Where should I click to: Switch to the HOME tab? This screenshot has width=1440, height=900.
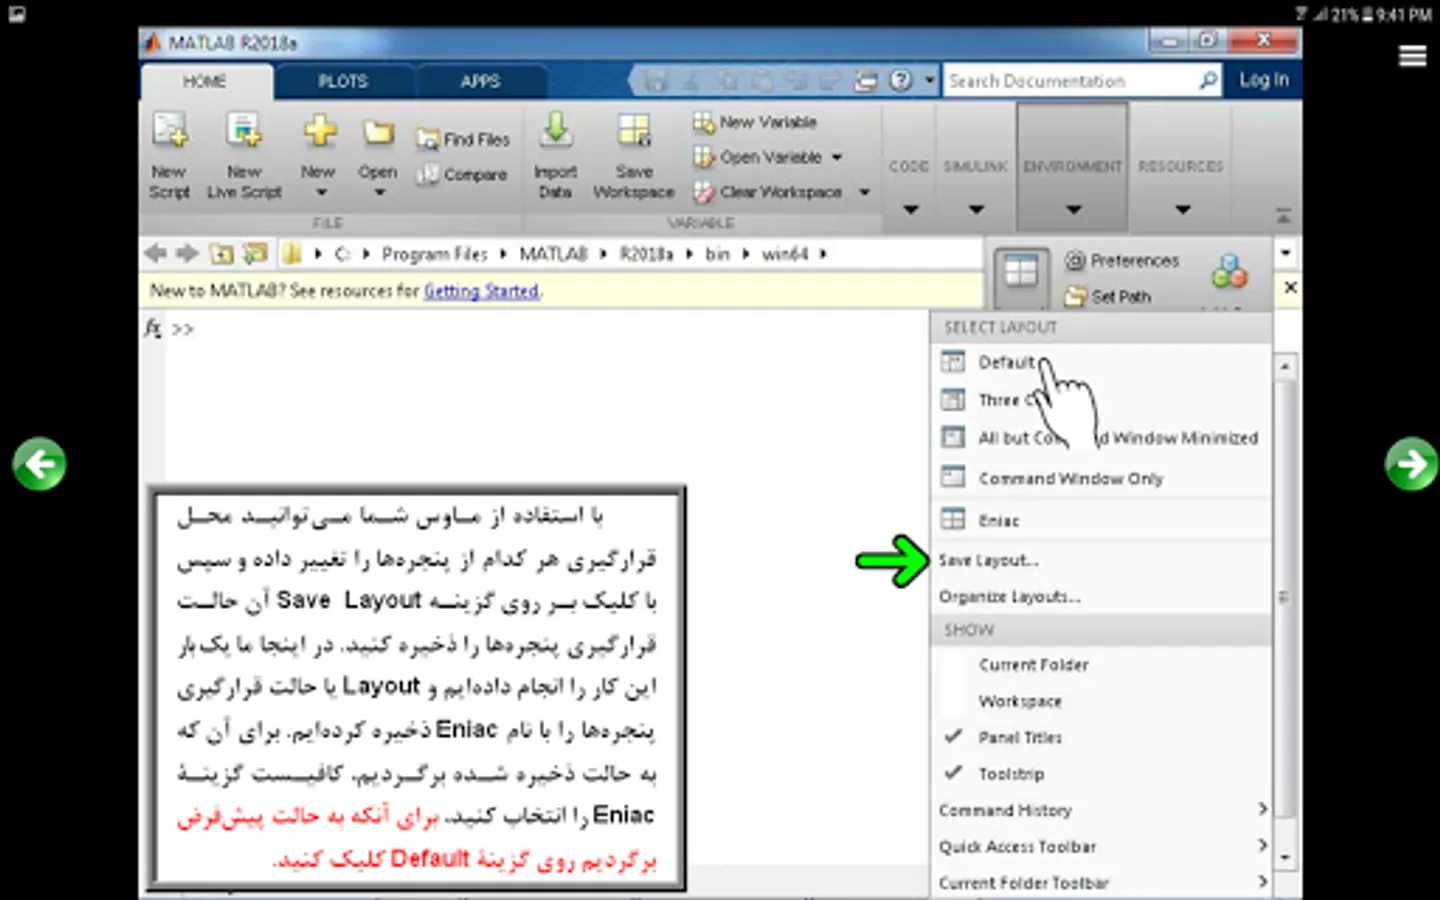click(205, 81)
